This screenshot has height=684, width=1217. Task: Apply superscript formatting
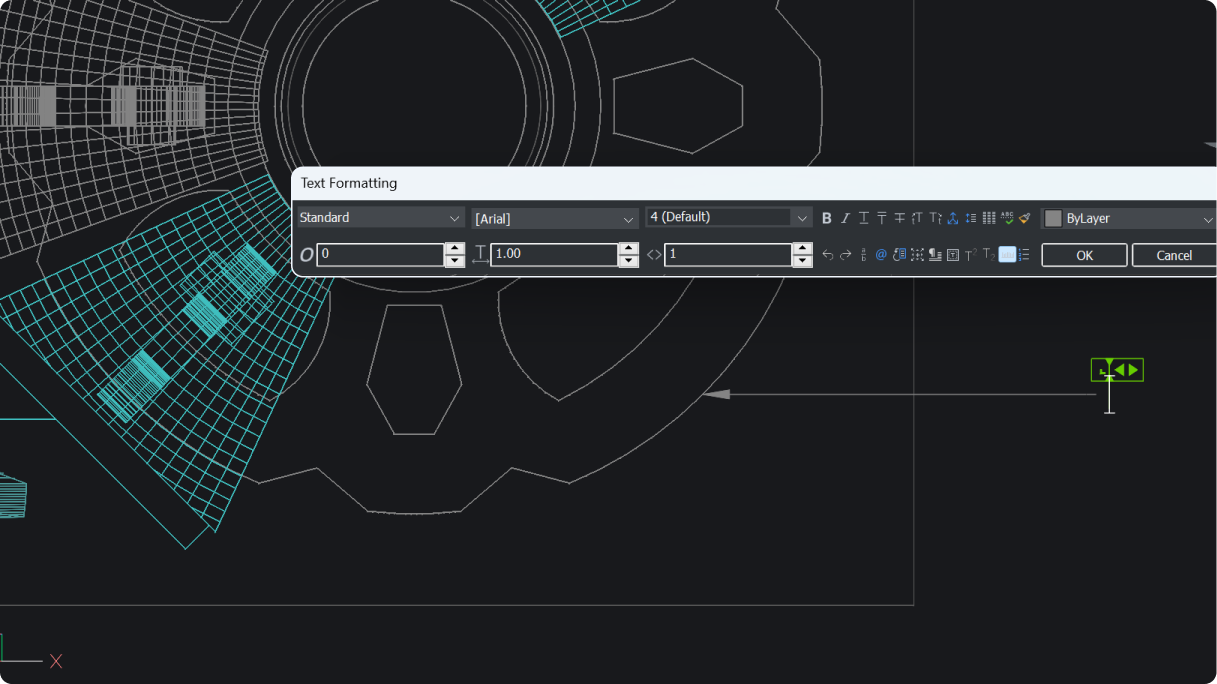[969, 254]
